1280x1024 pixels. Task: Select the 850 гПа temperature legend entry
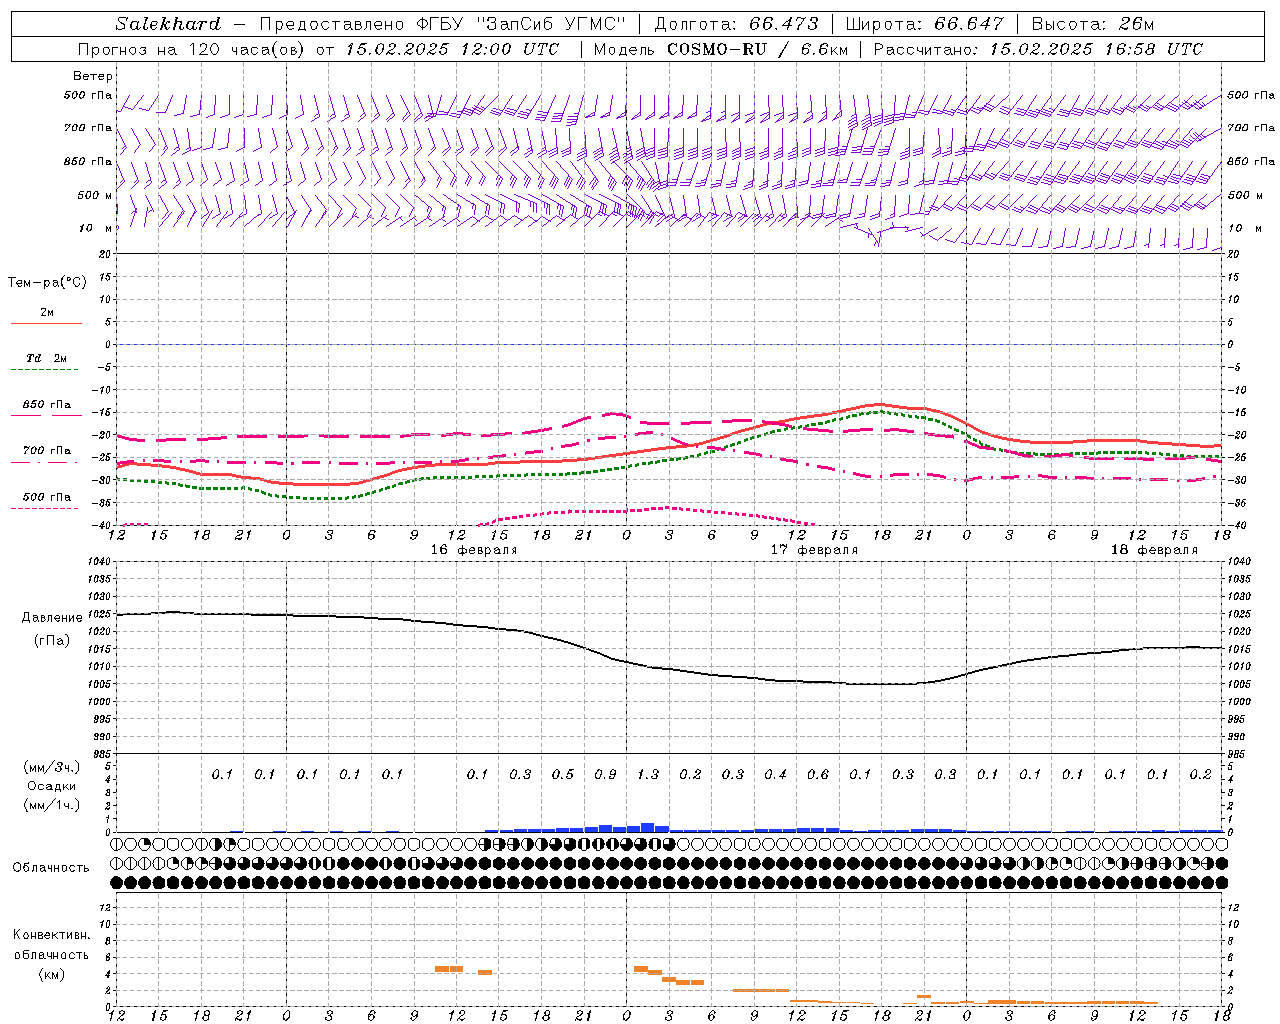pyautogui.click(x=46, y=408)
